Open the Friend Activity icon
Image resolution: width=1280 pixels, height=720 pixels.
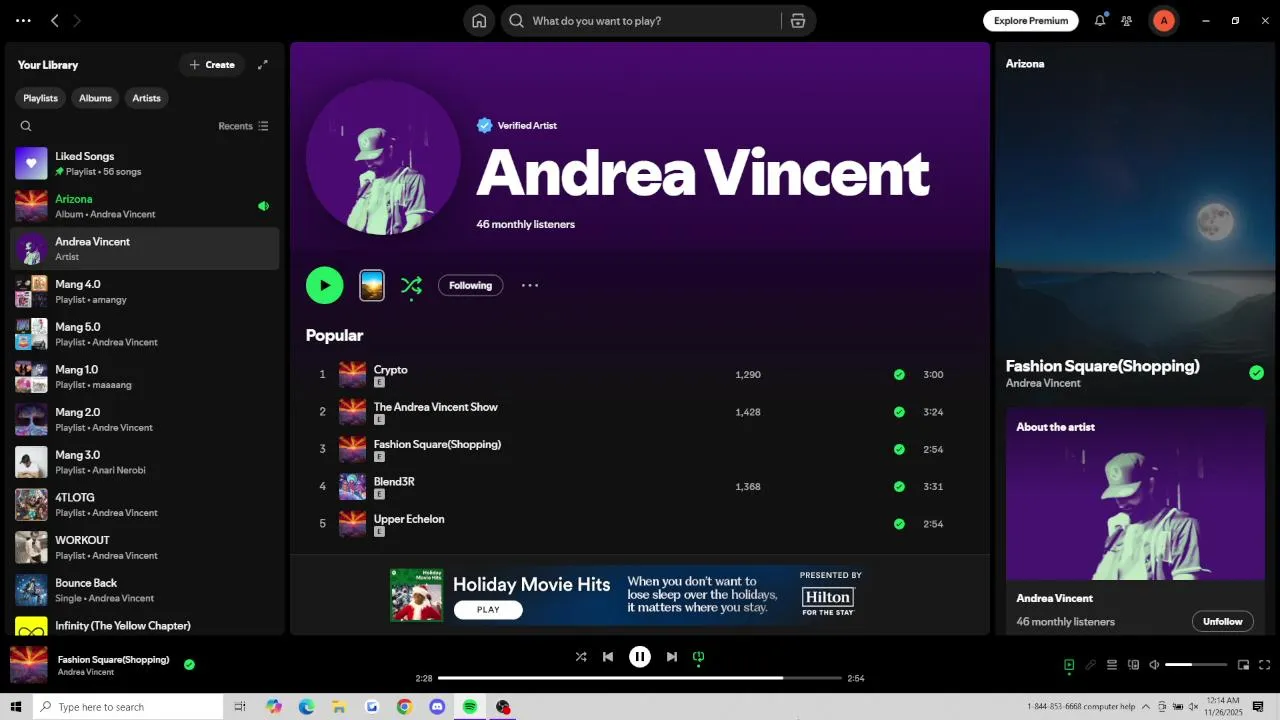coord(1127,20)
